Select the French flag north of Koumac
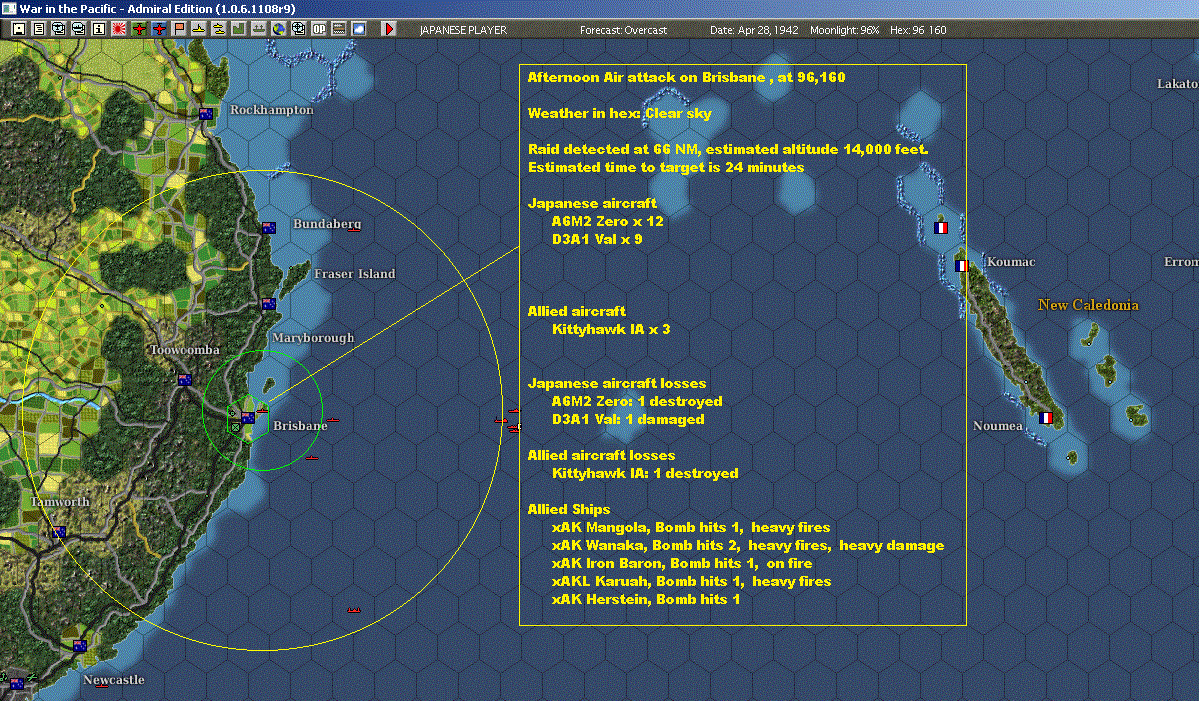Viewport: 1199px width, 701px height. [941, 228]
